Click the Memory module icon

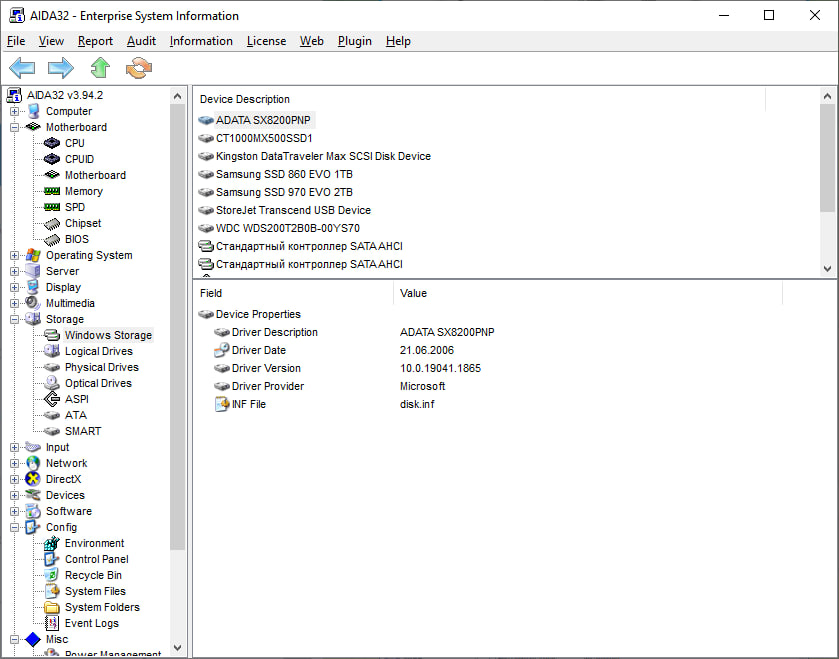click(52, 191)
